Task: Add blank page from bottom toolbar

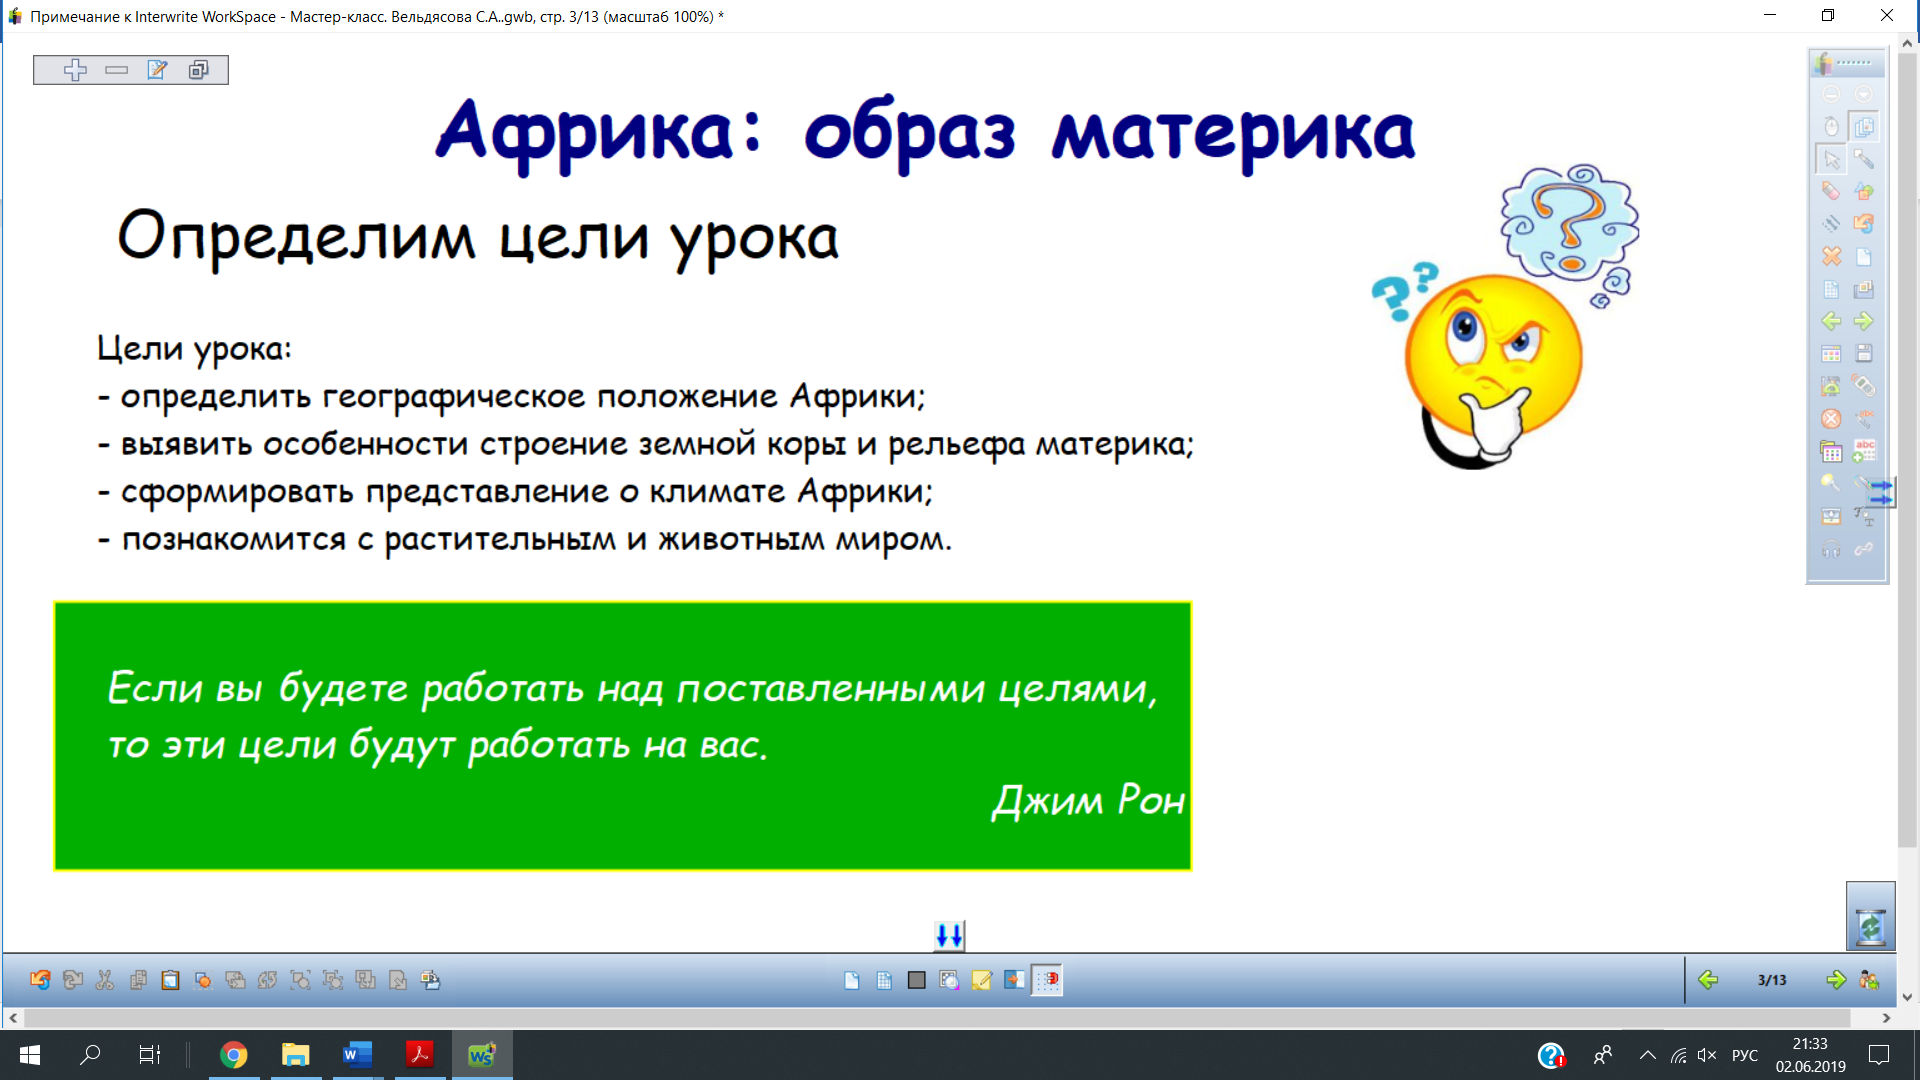Action: [x=851, y=980]
